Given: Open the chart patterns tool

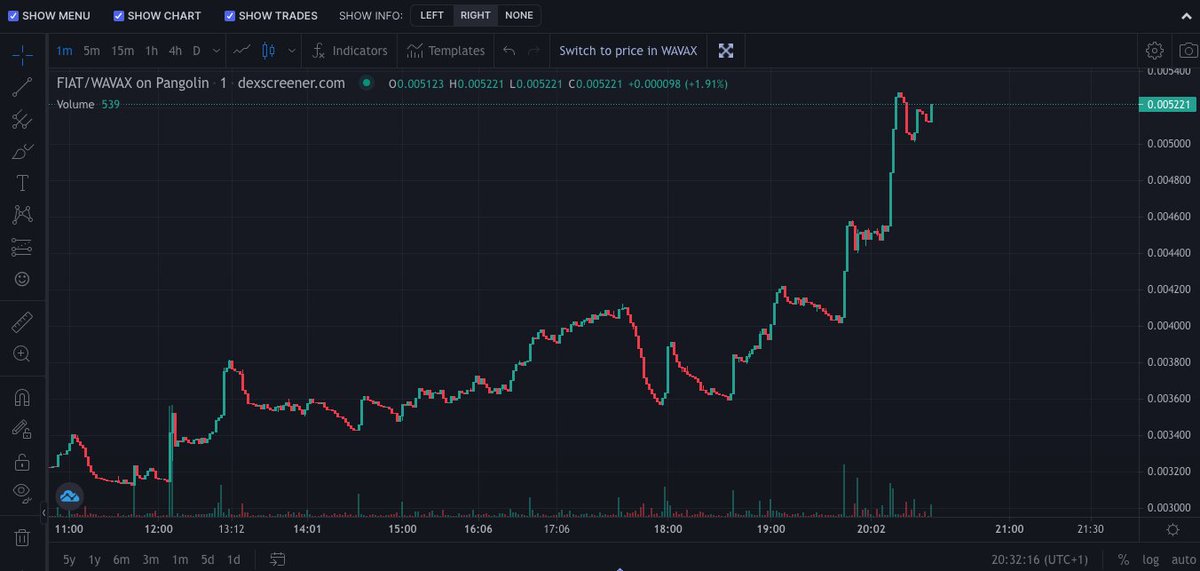Looking at the screenshot, I should pos(22,214).
